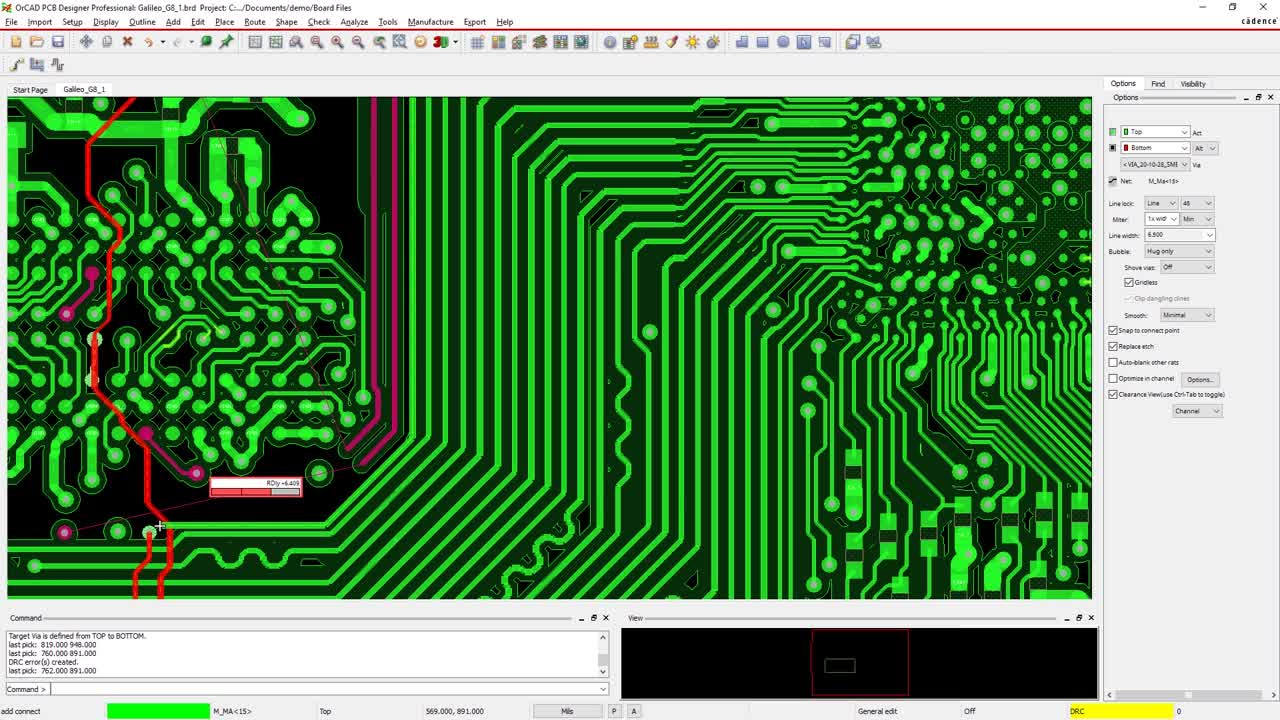Open the active layer dropdown showing Top
The width and height of the screenshot is (1280, 720).
pos(1184,131)
